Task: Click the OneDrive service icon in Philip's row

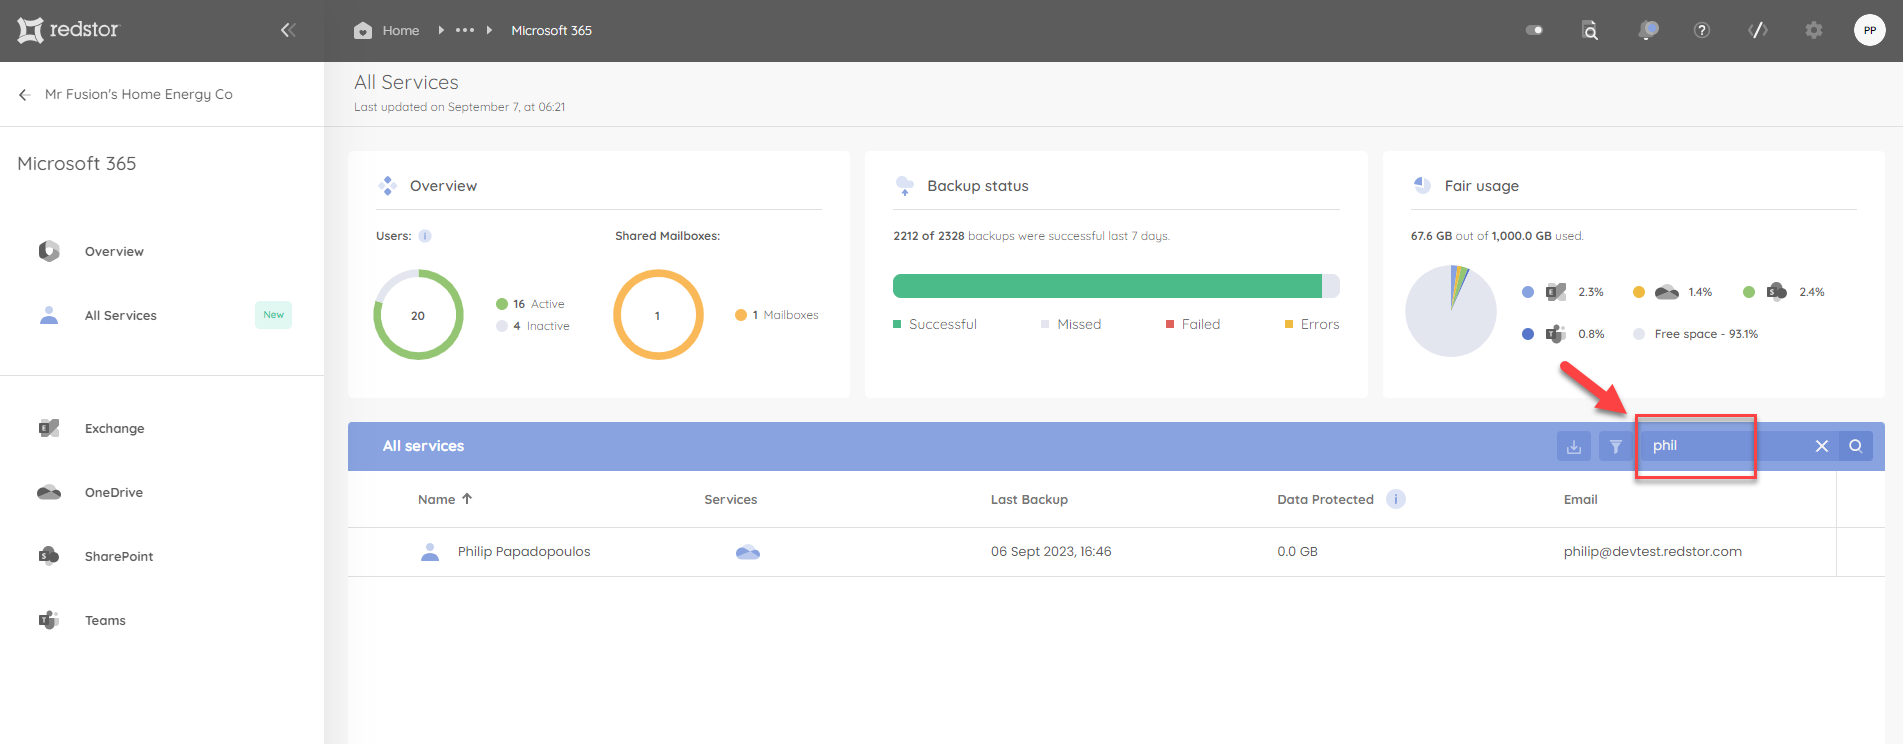Action: pos(748,552)
